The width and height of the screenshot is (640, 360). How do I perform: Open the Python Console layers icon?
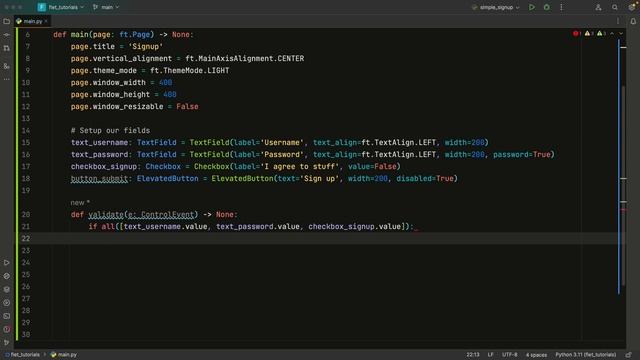pyautogui.click(x=7, y=289)
